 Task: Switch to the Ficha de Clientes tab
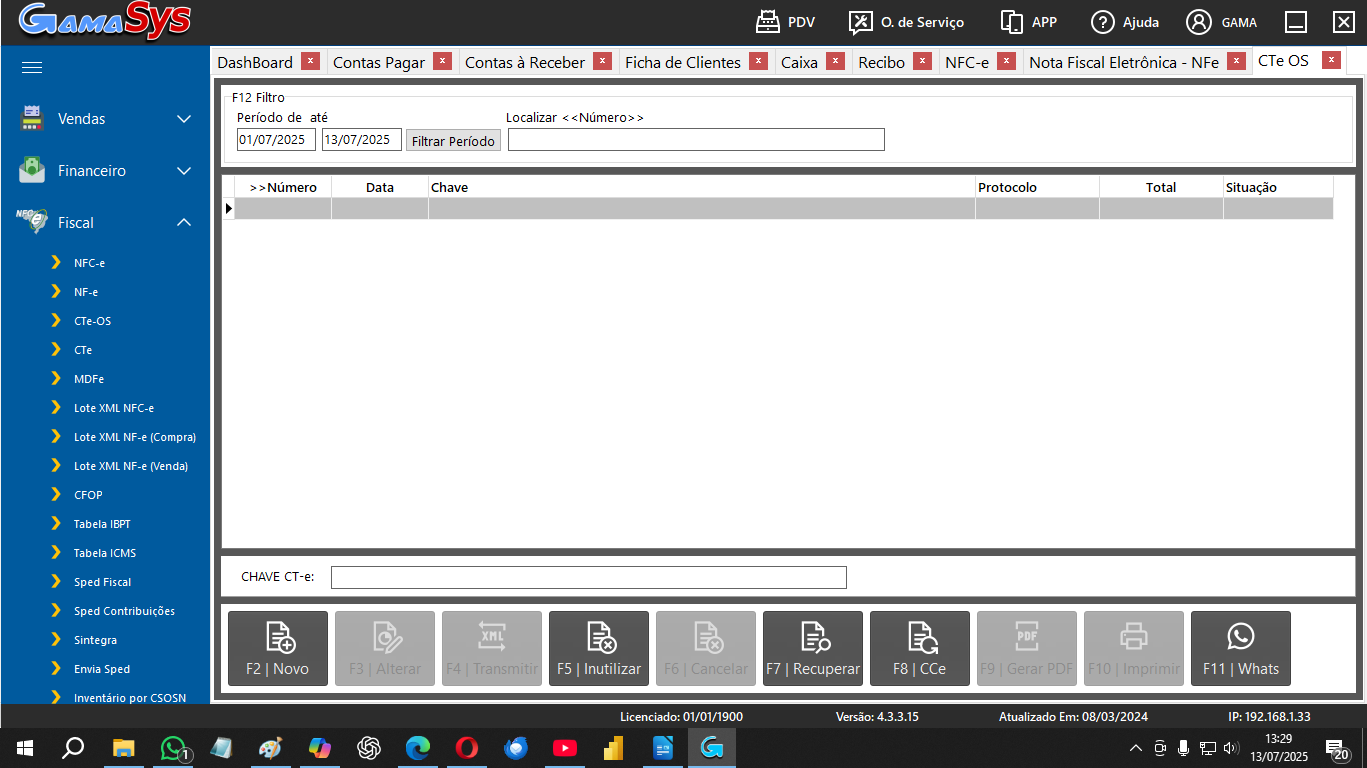click(682, 62)
